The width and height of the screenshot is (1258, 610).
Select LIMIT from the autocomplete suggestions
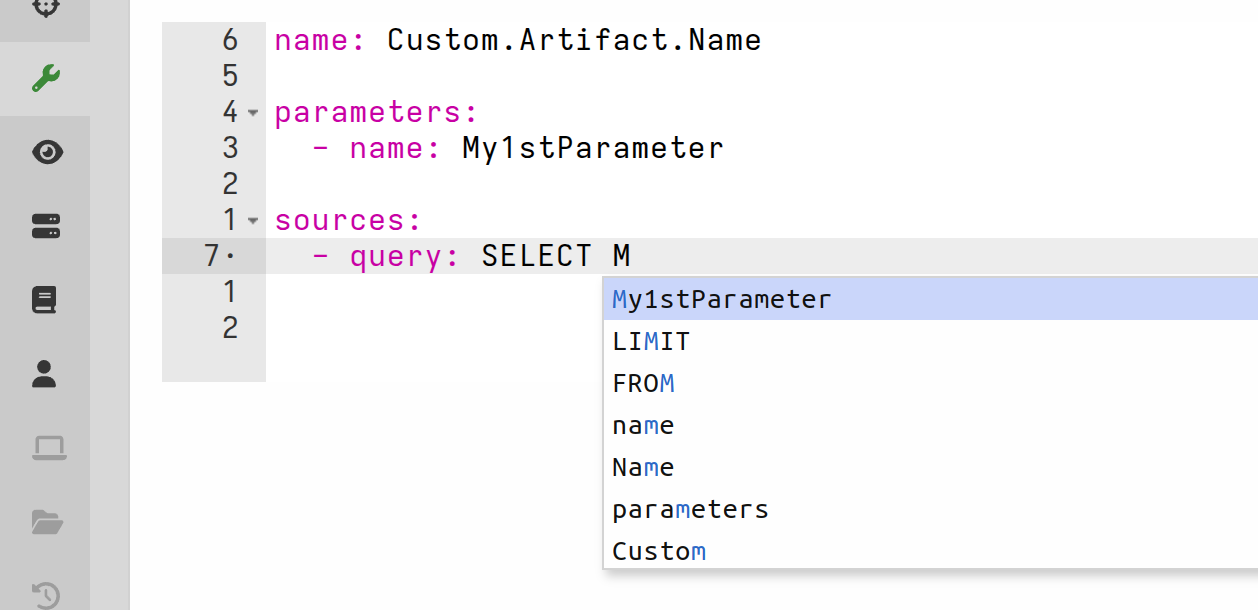pos(651,341)
